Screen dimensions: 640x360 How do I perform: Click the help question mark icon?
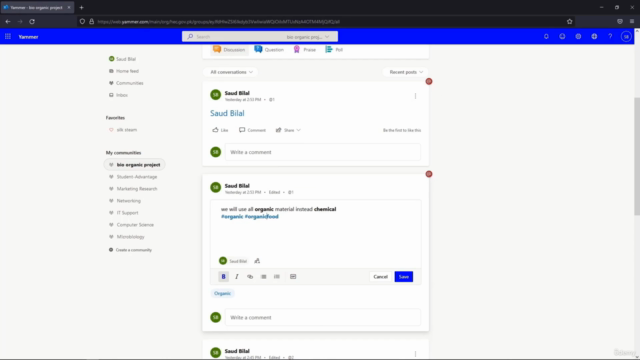[610, 37]
